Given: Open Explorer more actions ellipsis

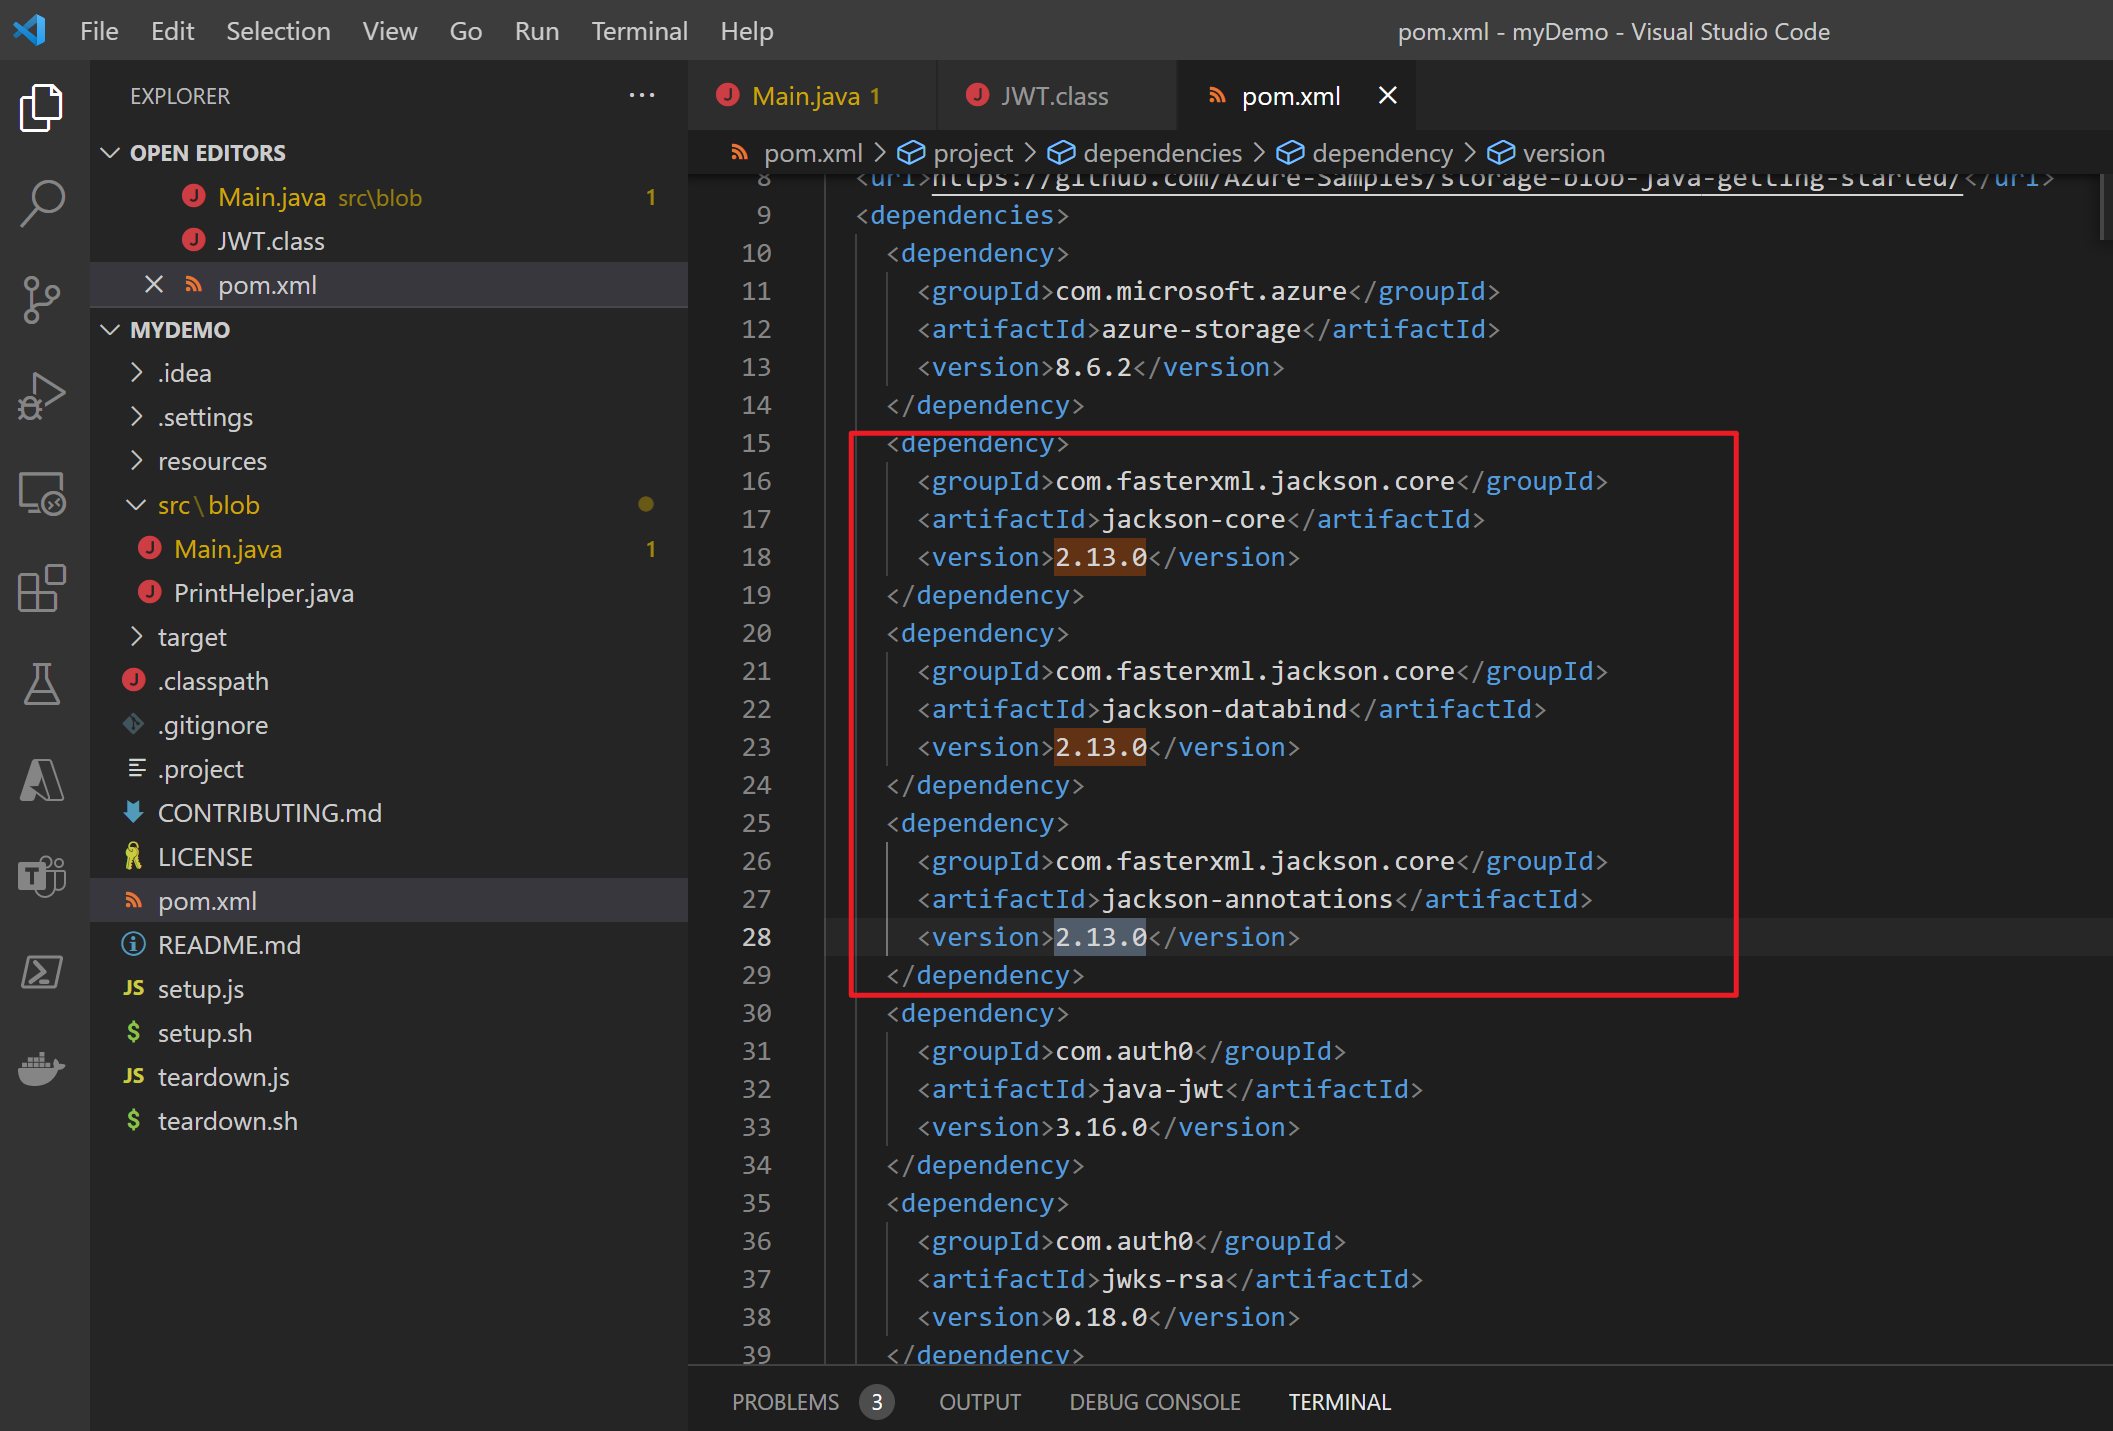Looking at the screenshot, I should (641, 96).
